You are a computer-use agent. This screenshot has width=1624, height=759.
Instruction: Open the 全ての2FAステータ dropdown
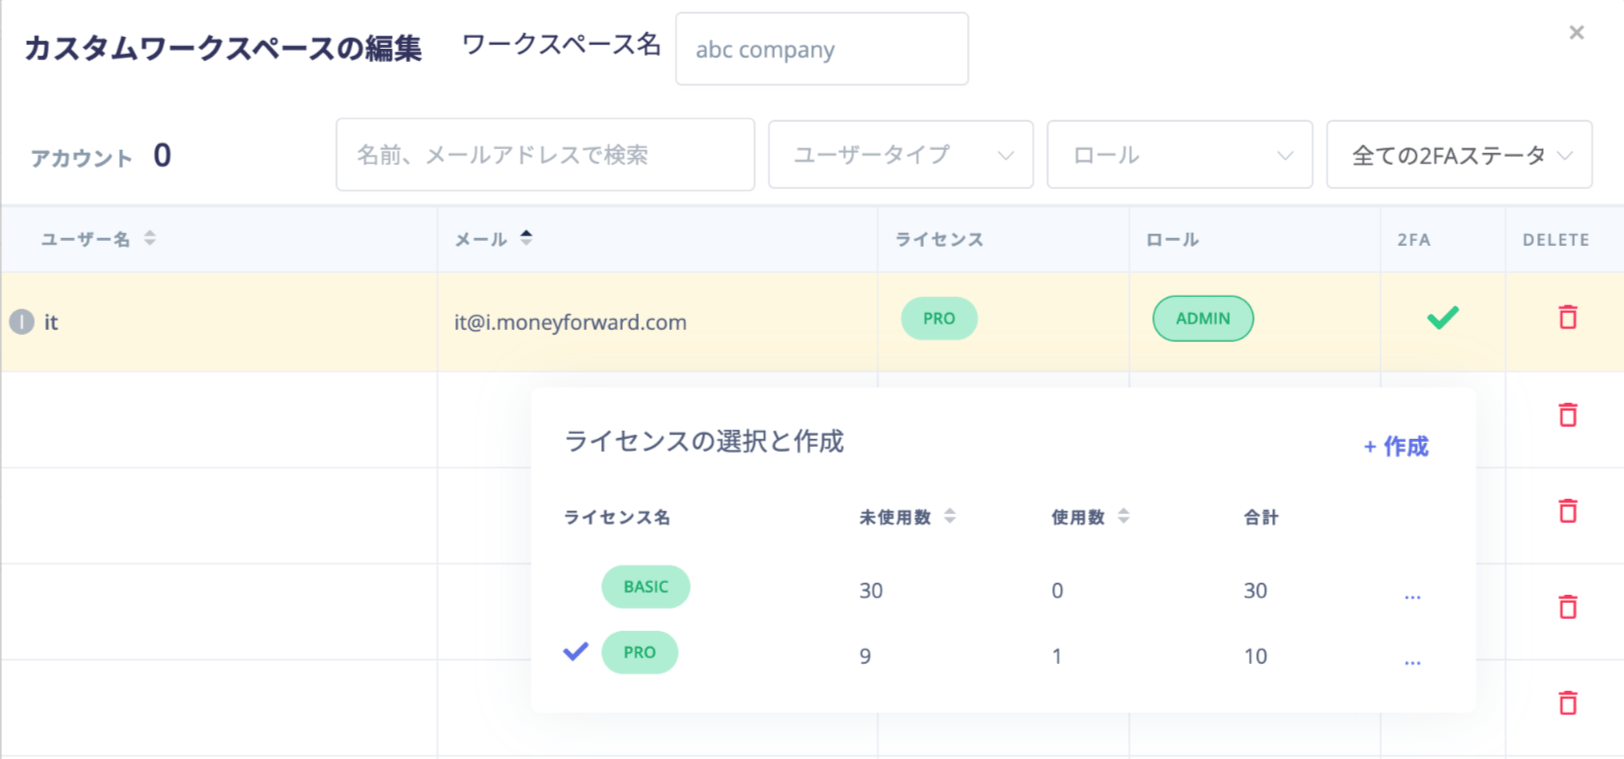[x=1459, y=155]
